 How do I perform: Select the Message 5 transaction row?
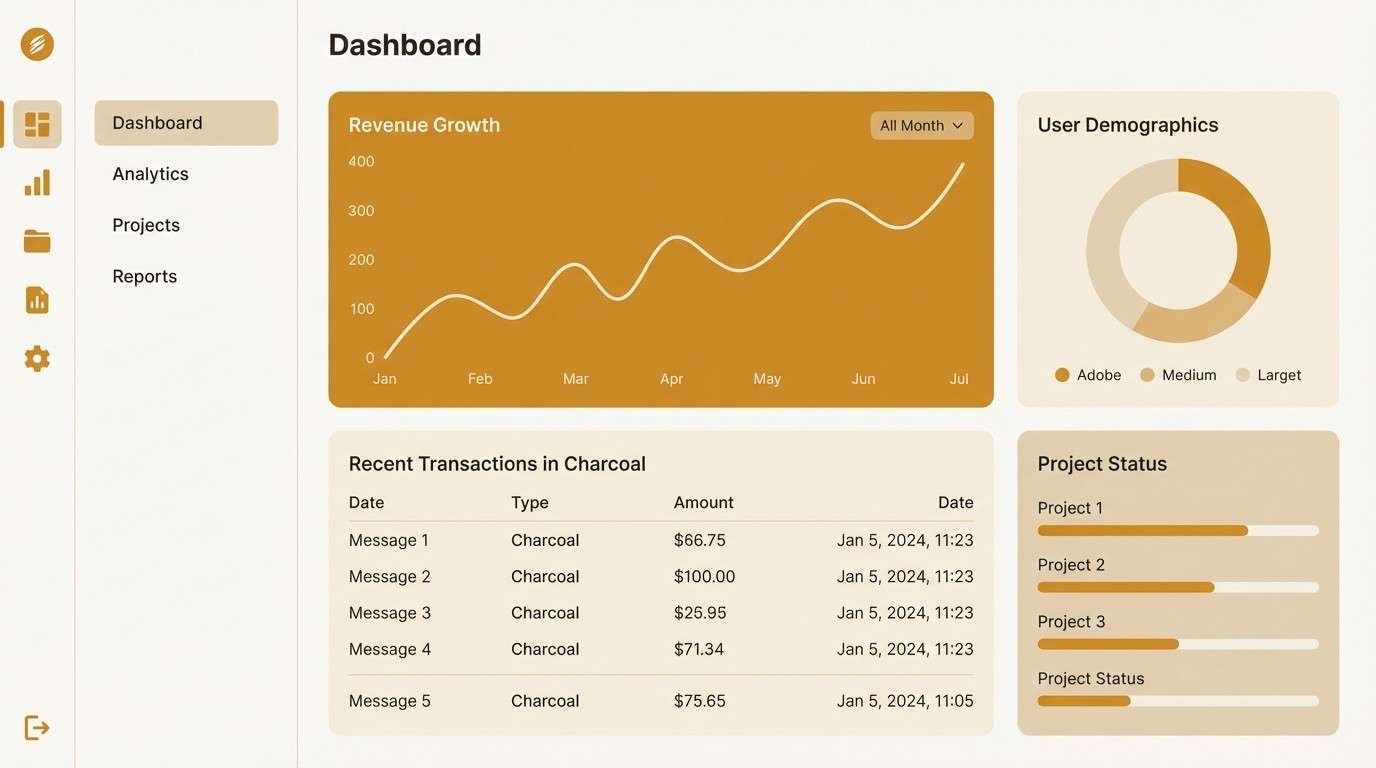[x=660, y=700]
